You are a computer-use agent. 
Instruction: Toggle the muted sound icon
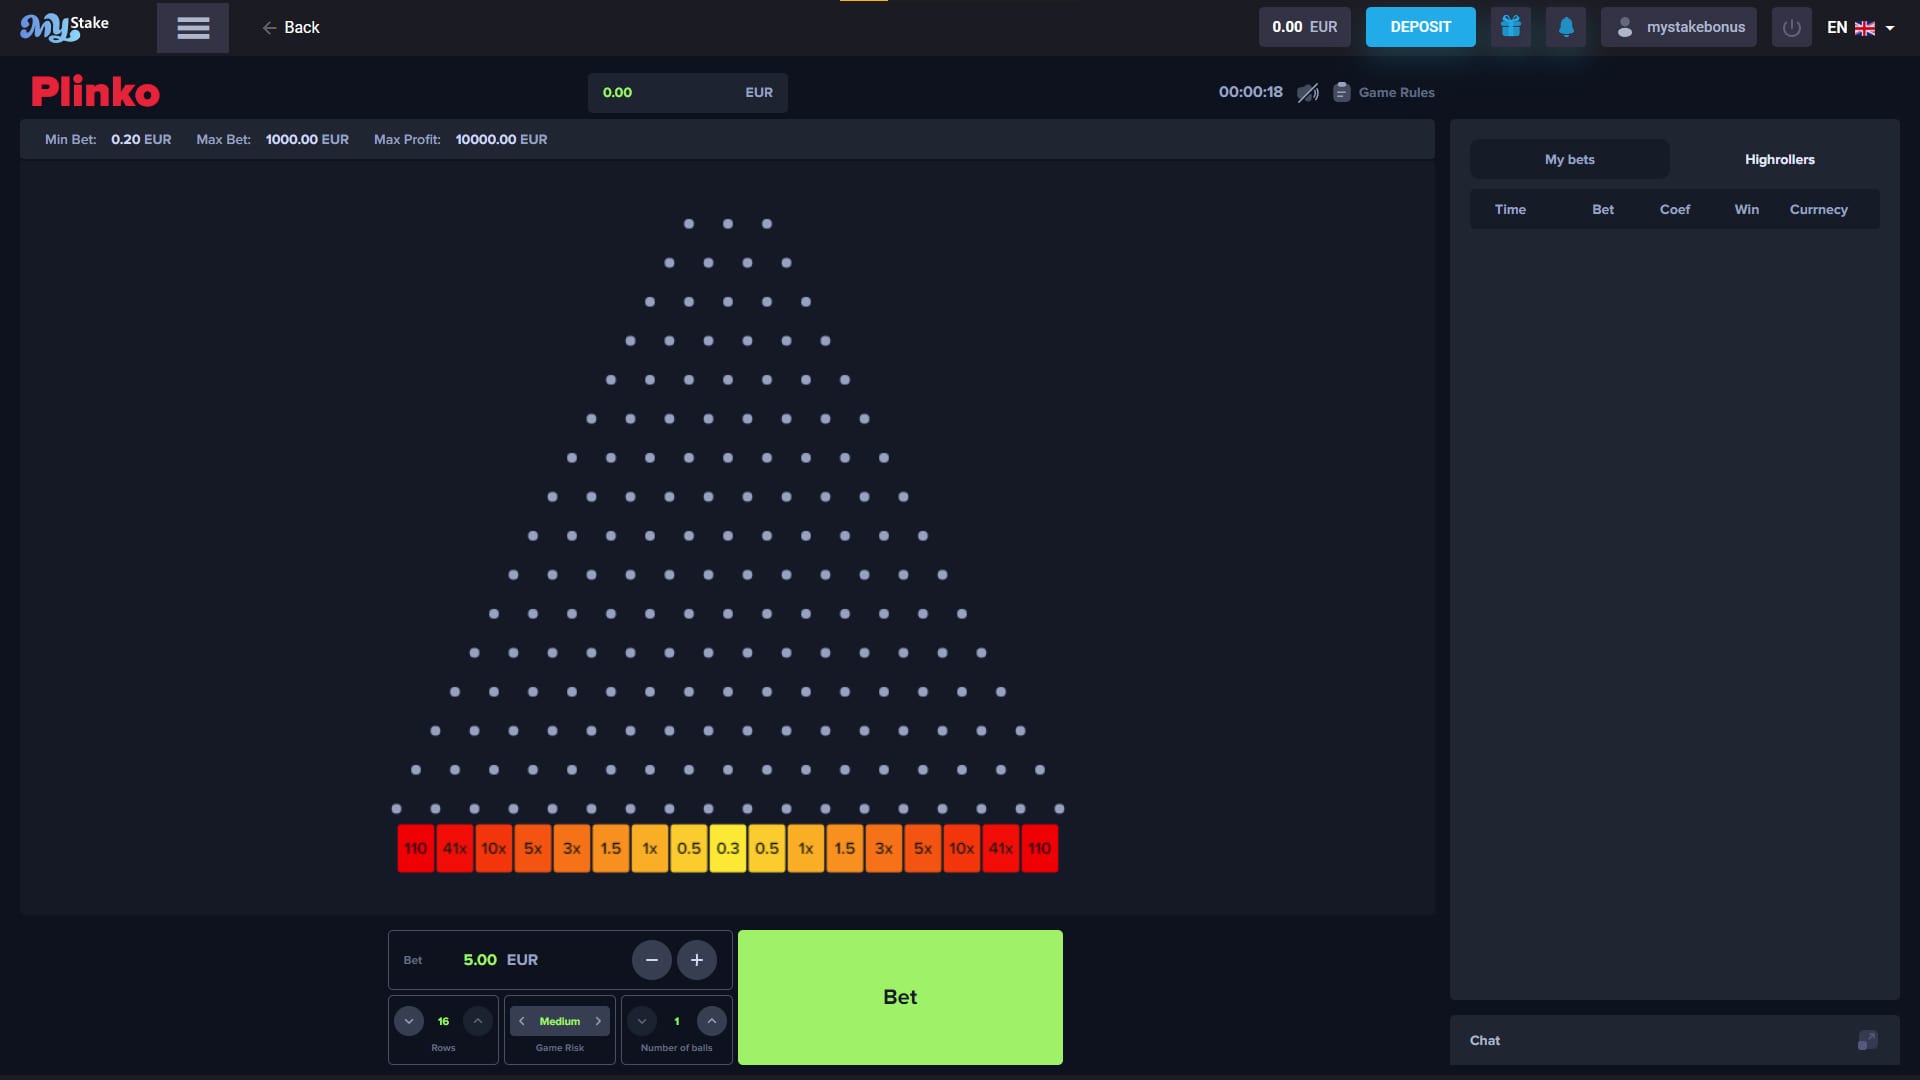tap(1308, 93)
